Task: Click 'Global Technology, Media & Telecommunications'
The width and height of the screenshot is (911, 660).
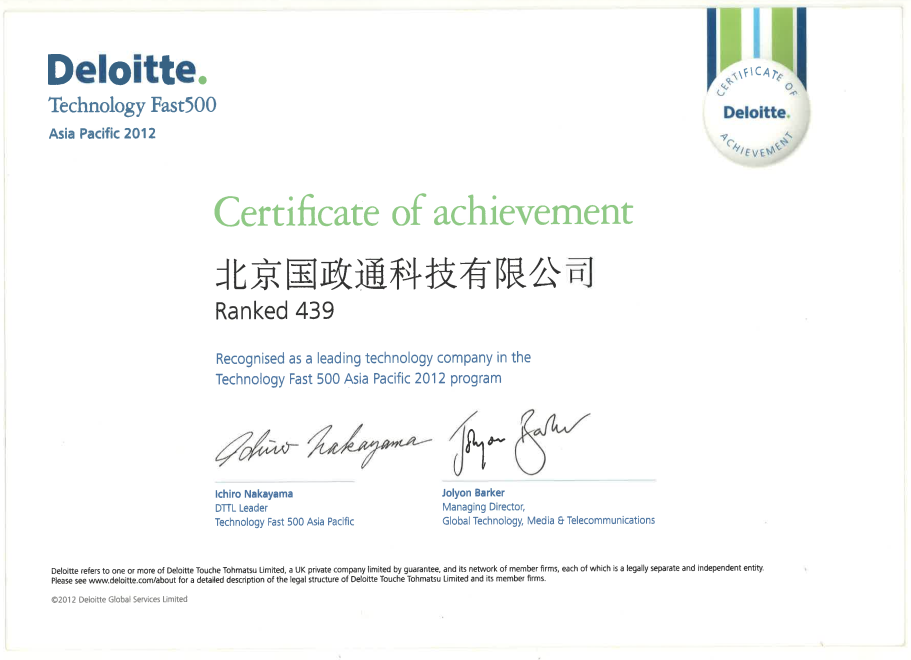Action: pos(548,521)
